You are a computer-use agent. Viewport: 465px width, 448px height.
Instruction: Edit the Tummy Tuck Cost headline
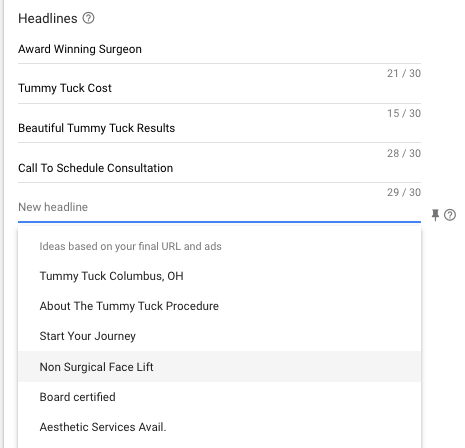[x=219, y=88]
